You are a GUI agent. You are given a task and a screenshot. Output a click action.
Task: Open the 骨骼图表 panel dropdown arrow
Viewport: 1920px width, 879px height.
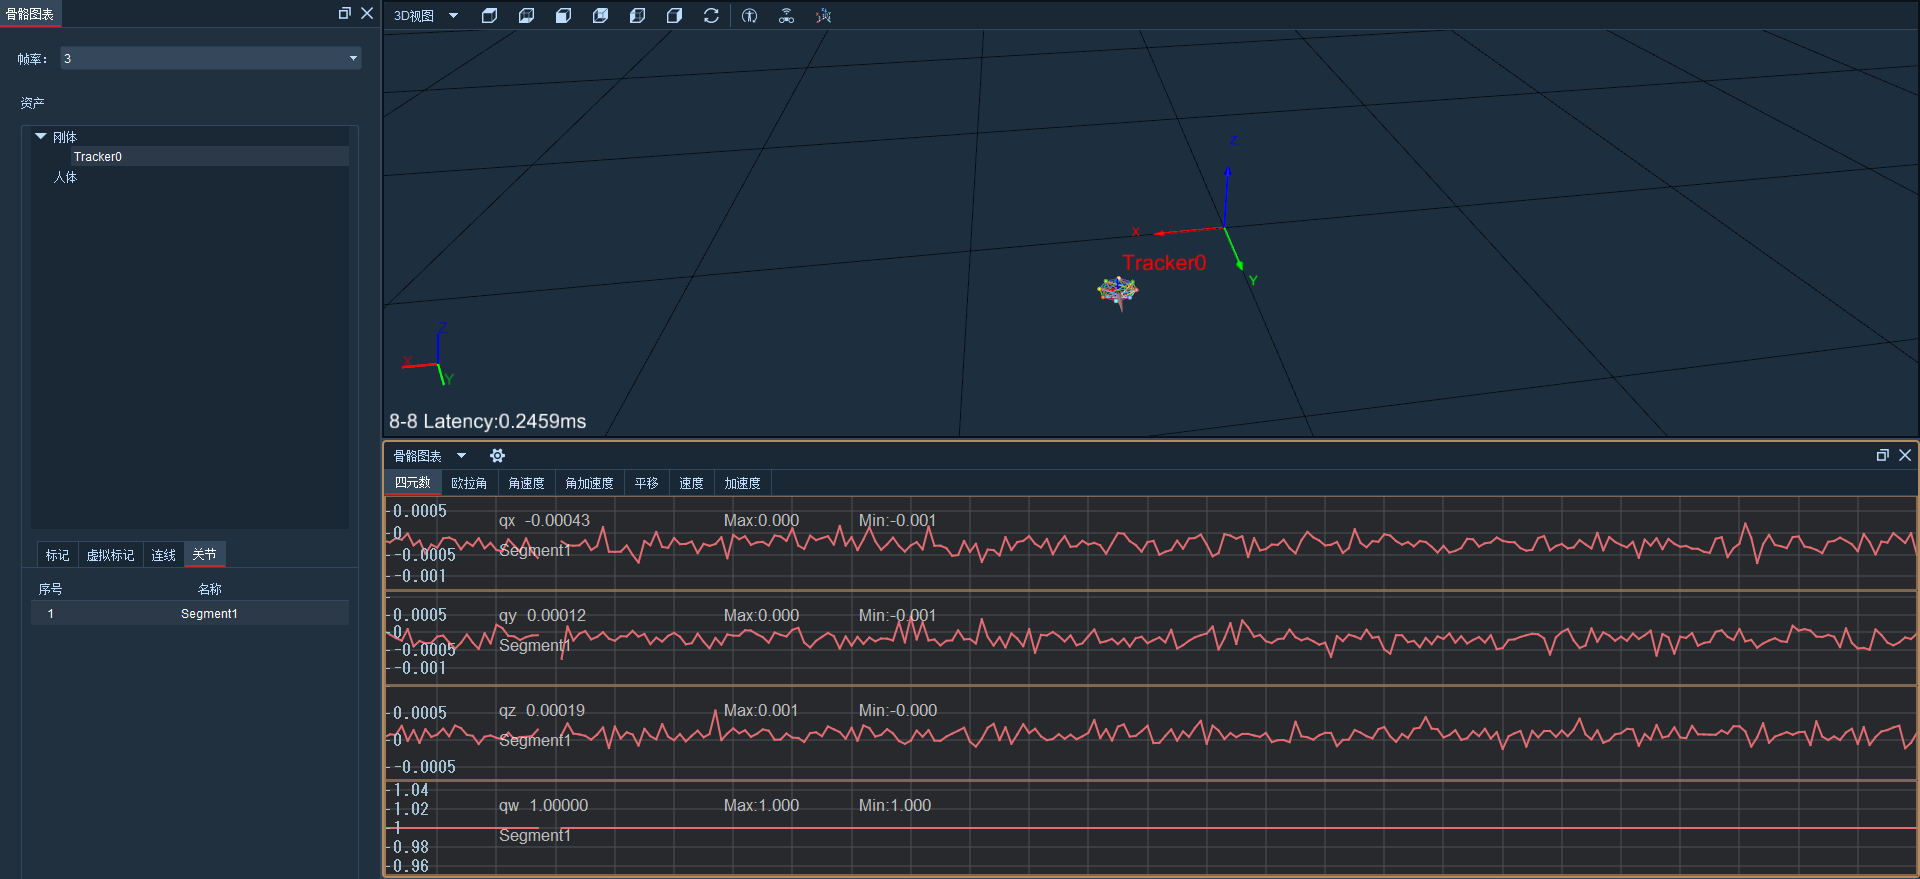tap(461, 455)
